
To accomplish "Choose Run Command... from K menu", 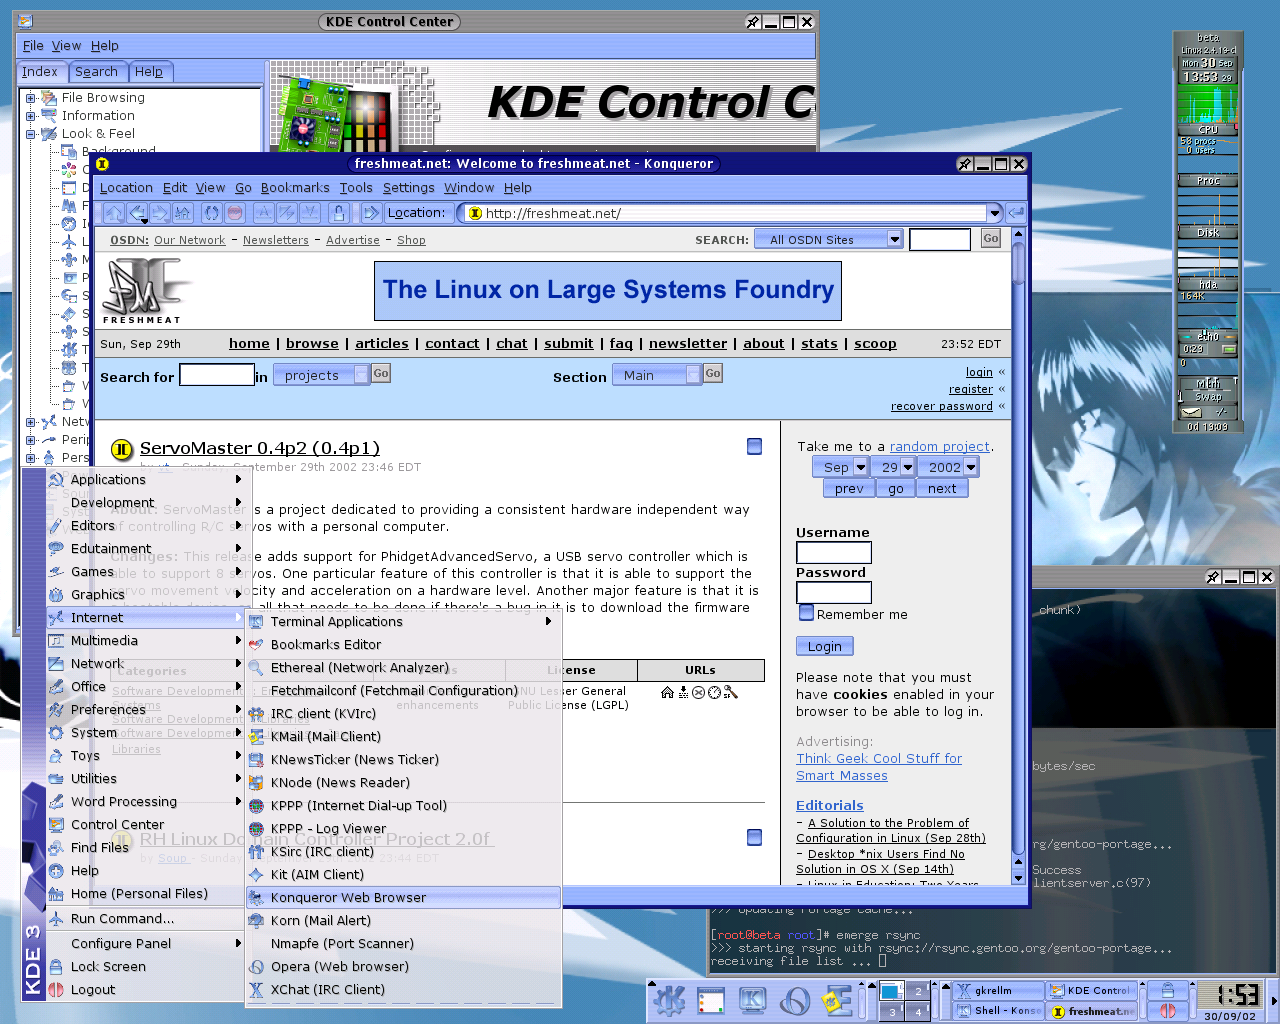I will [x=145, y=919].
